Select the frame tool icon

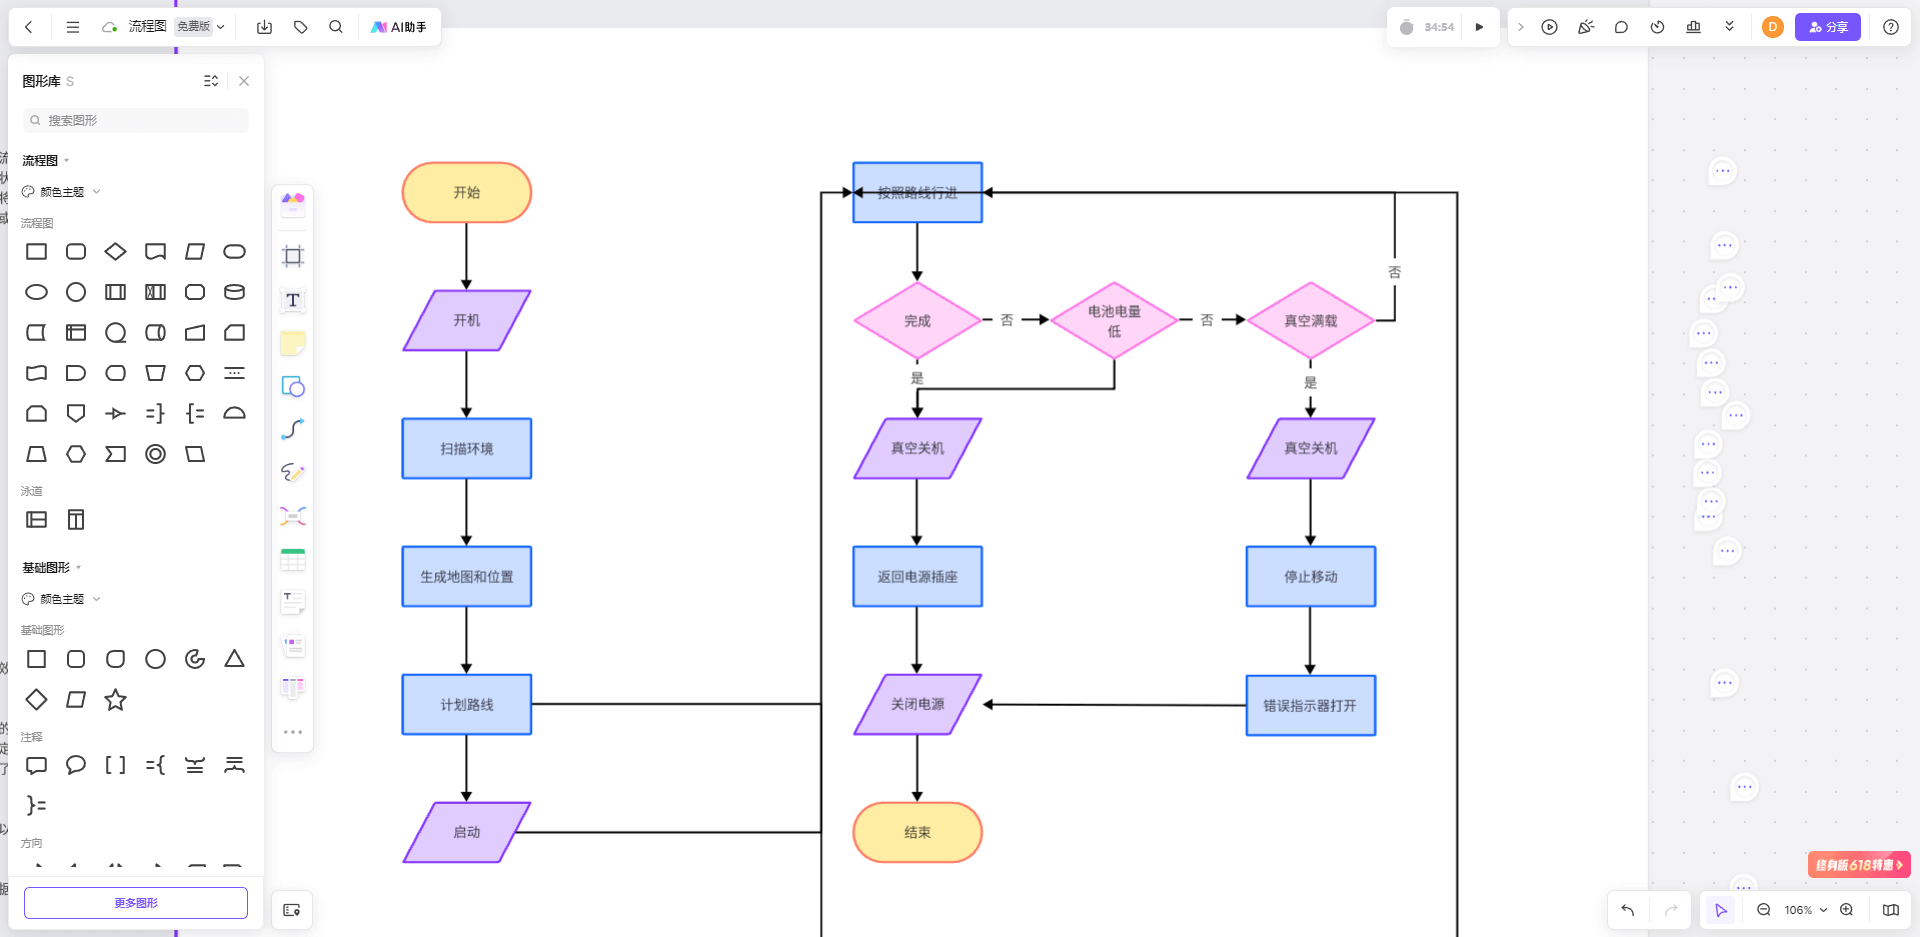[293, 256]
